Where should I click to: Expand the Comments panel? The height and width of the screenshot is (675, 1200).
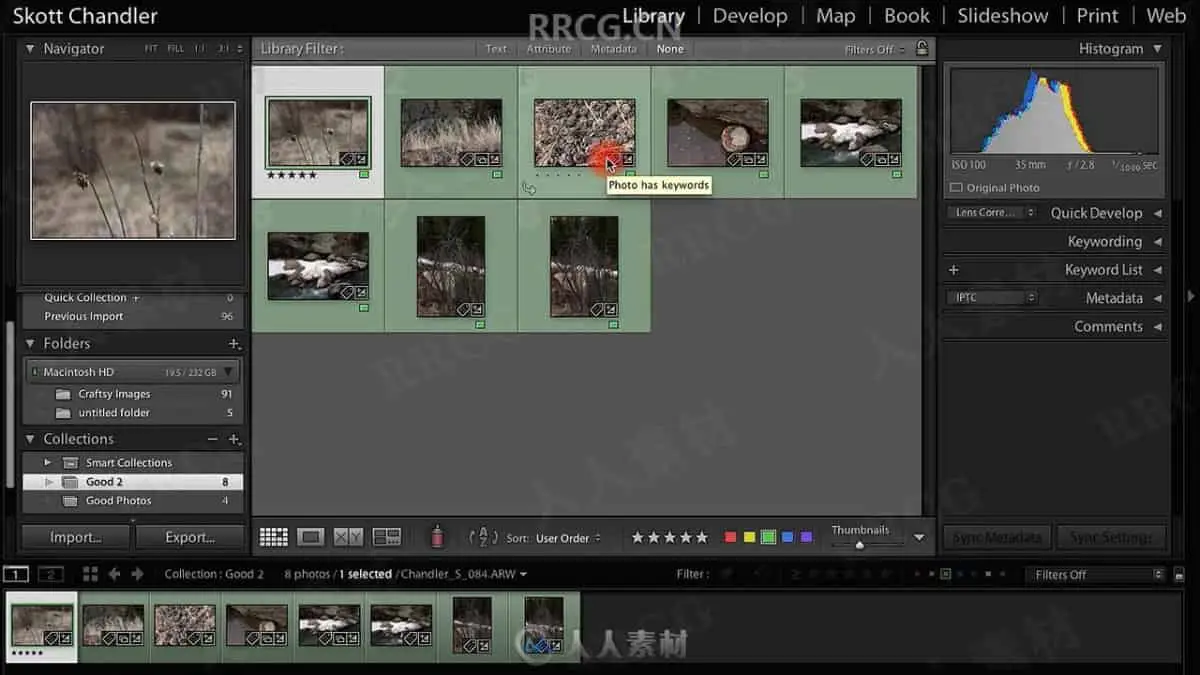[1157, 327]
